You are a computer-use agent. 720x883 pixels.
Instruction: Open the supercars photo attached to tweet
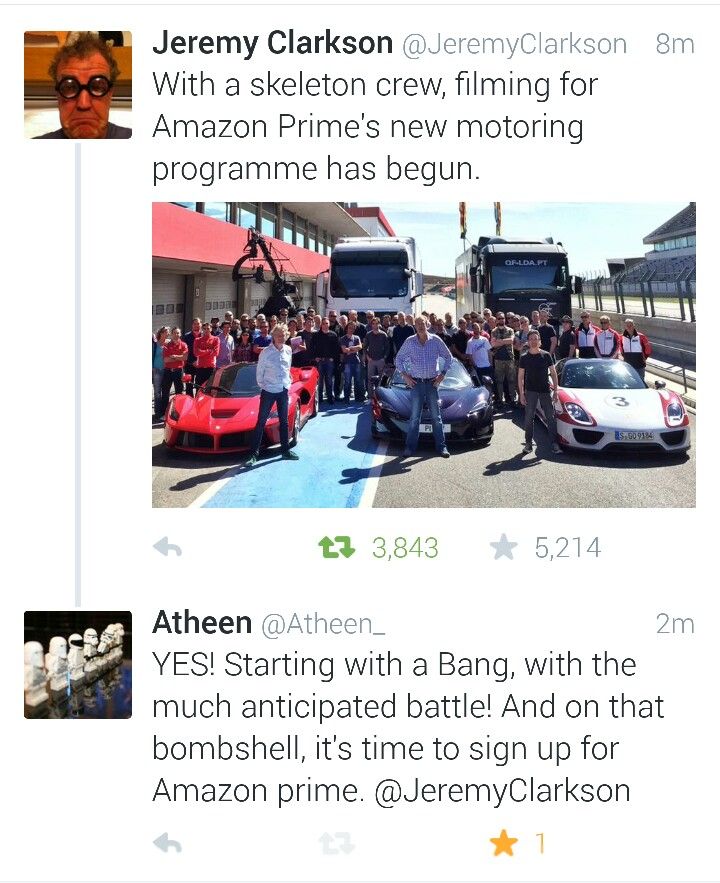click(x=424, y=355)
